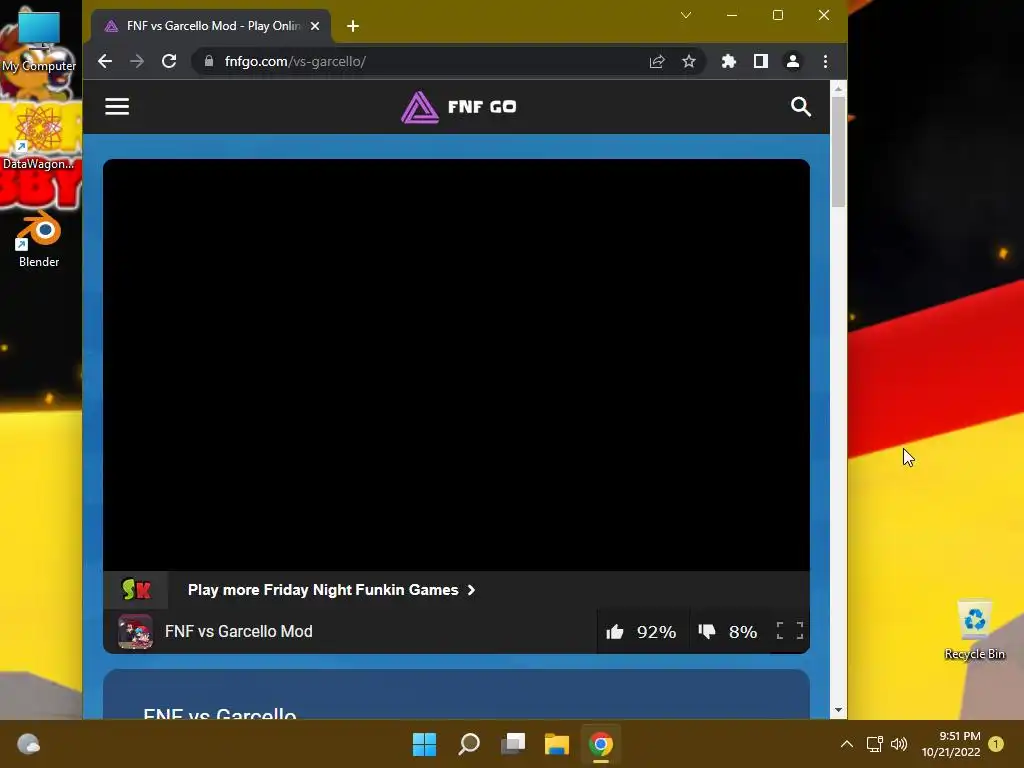Image resolution: width=1024 pixels, height=768 pixels.
Task: Open the Chrome three-dot menu
Action: 825,61
